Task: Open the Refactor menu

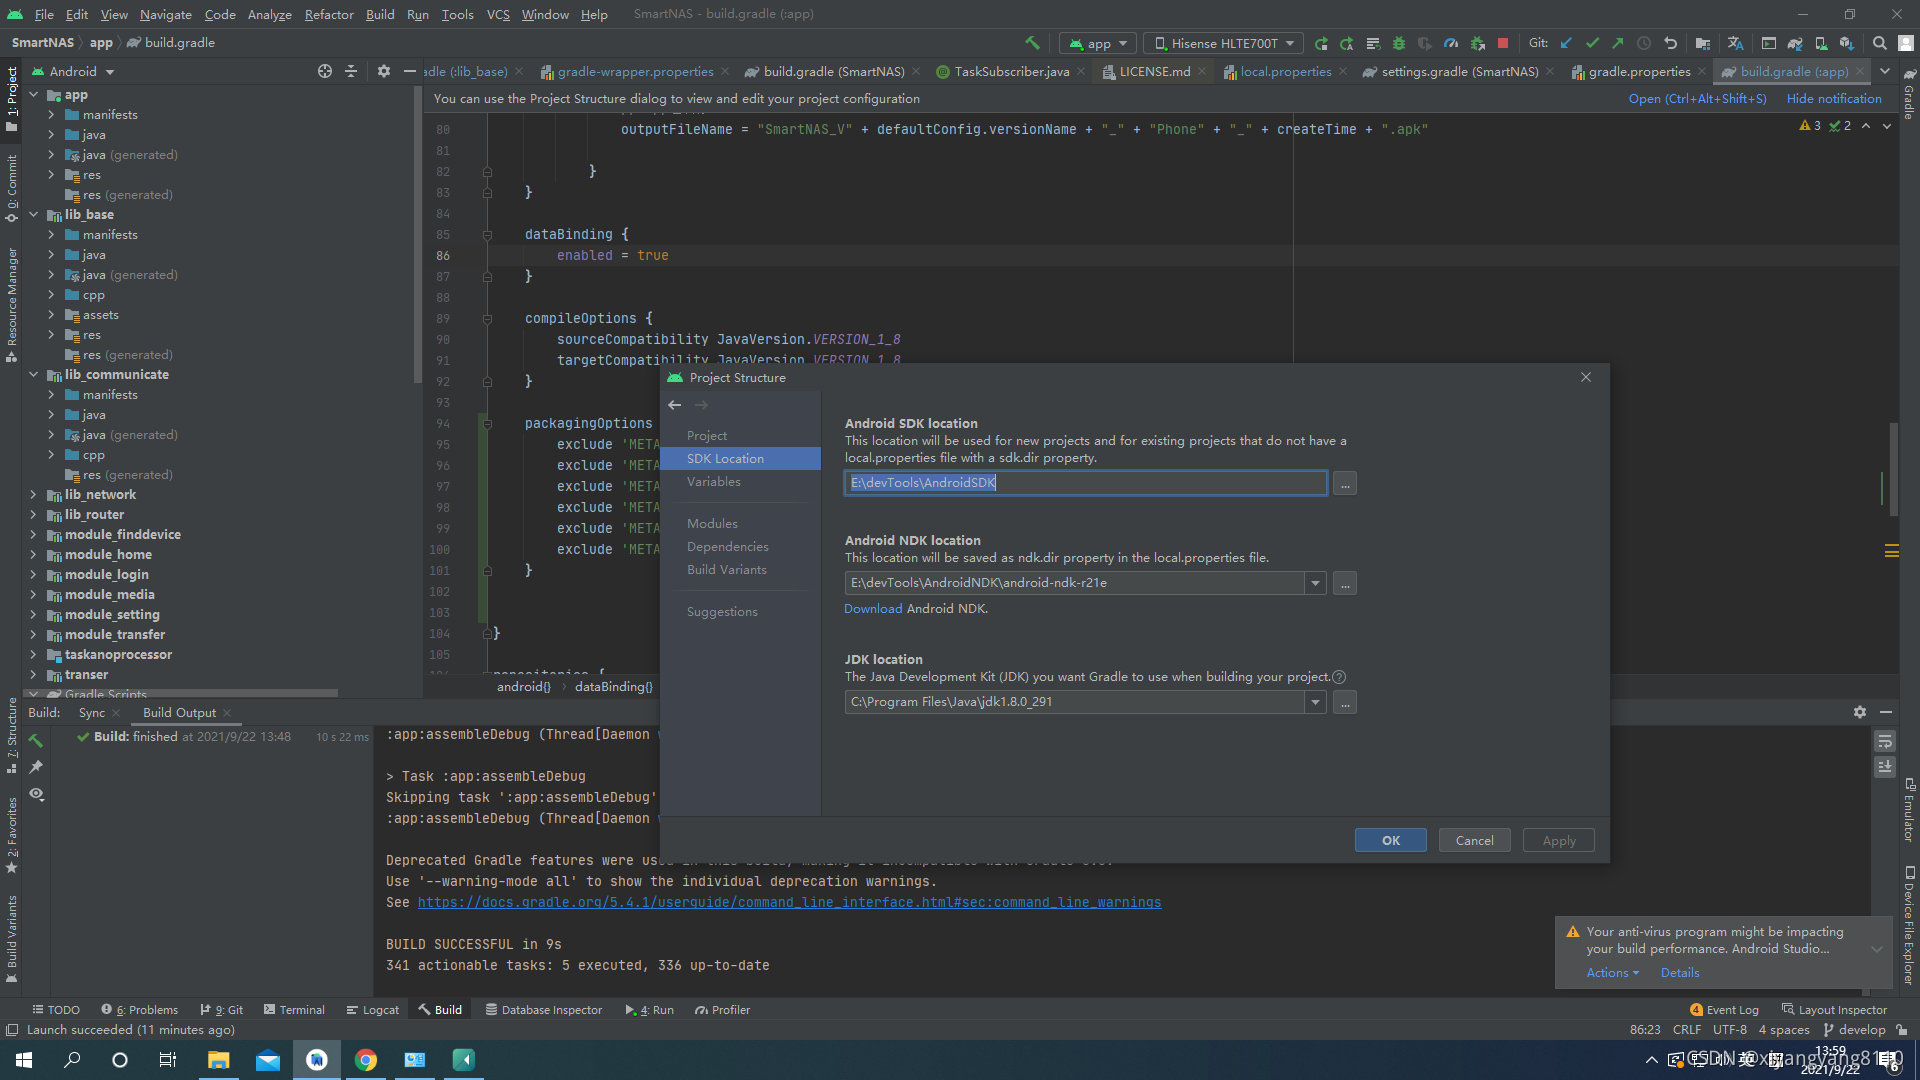Action: 329,14
